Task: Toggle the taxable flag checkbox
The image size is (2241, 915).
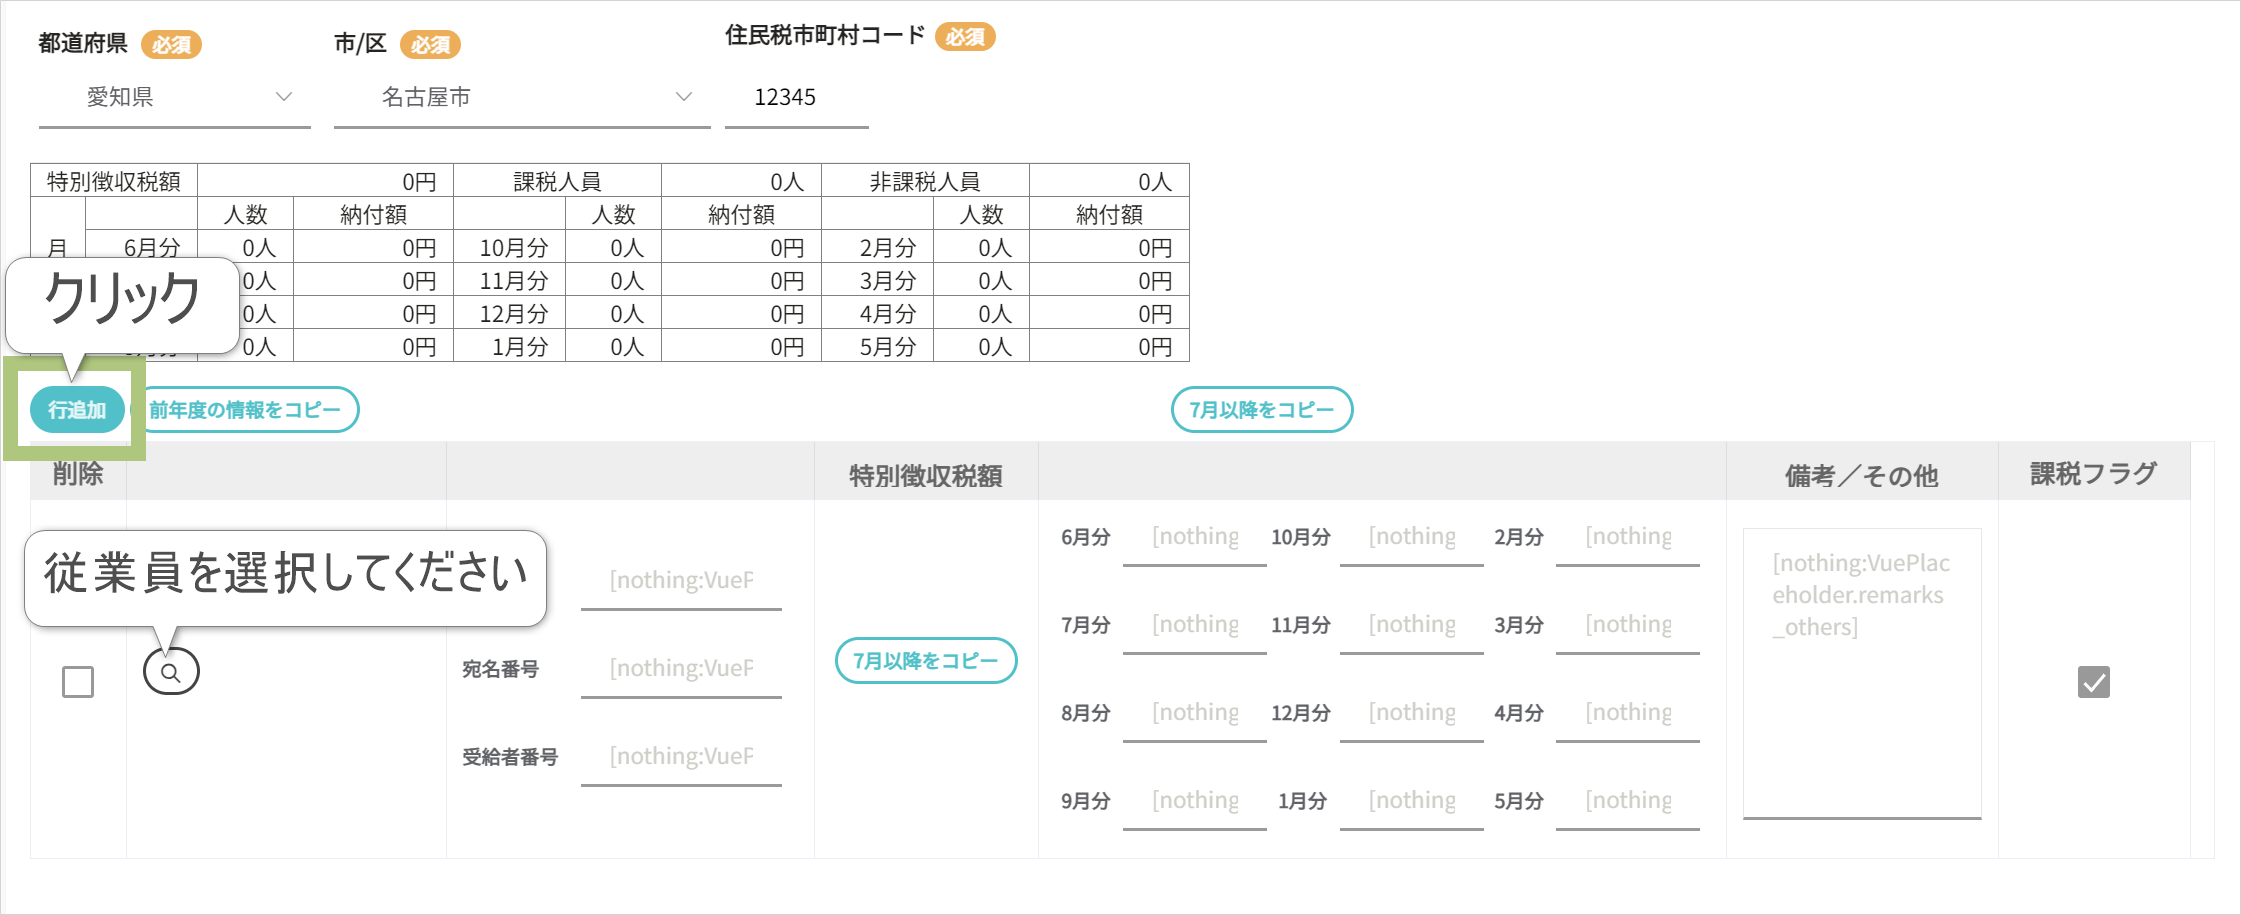Action: (x=2093, y=682)
